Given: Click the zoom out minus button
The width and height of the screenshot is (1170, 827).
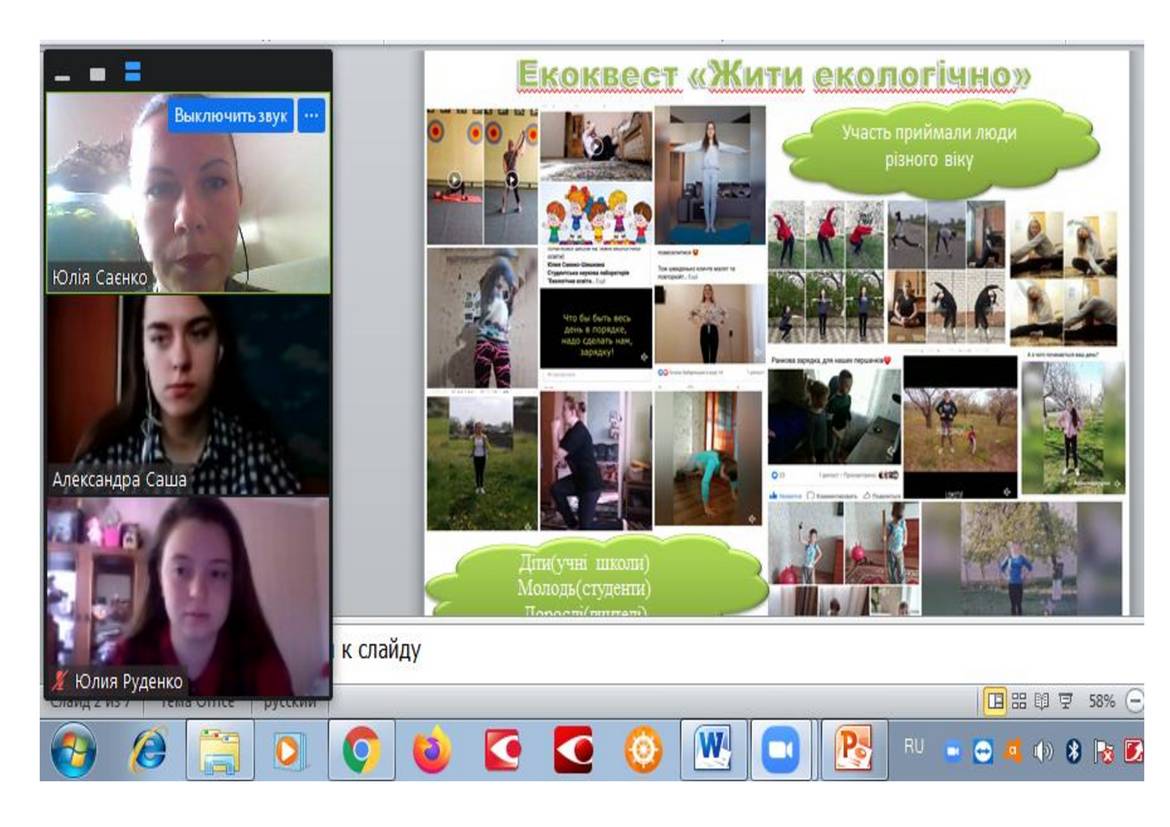Looking at the screenshot, I should (1135, 701).
